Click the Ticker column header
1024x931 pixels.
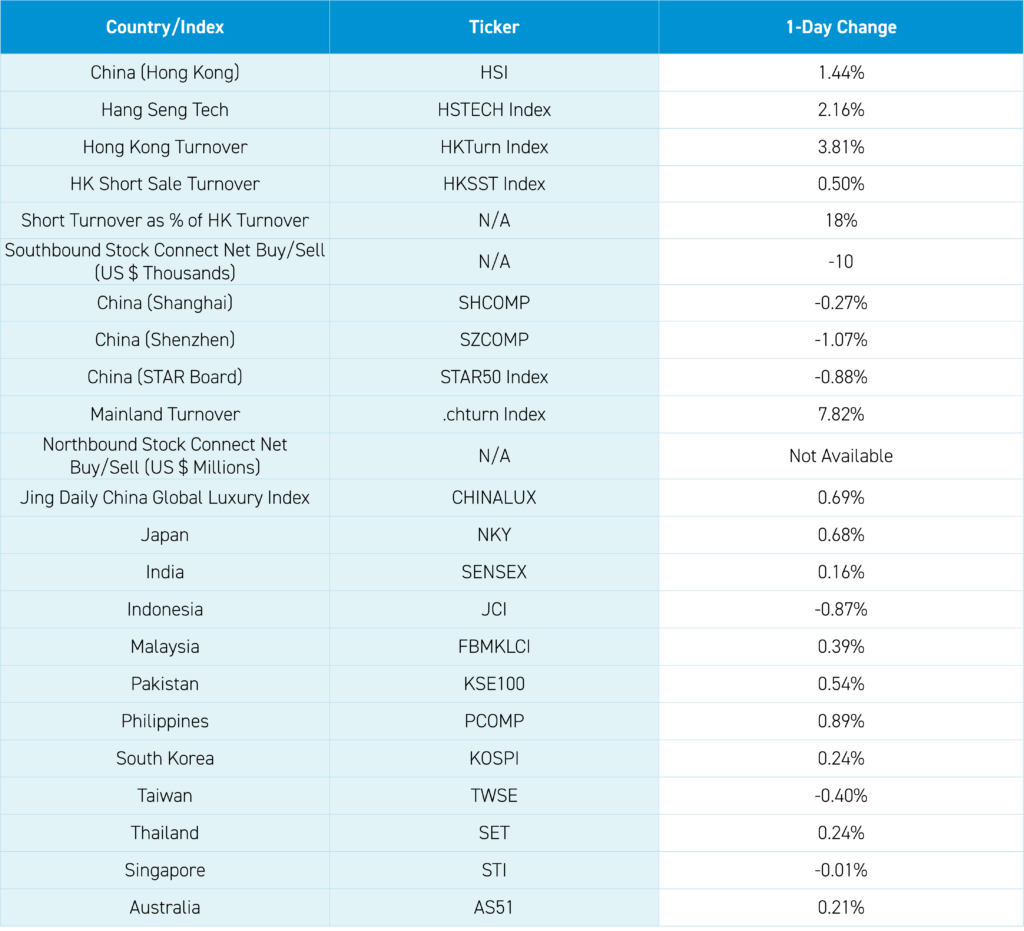tap(494, 27)
